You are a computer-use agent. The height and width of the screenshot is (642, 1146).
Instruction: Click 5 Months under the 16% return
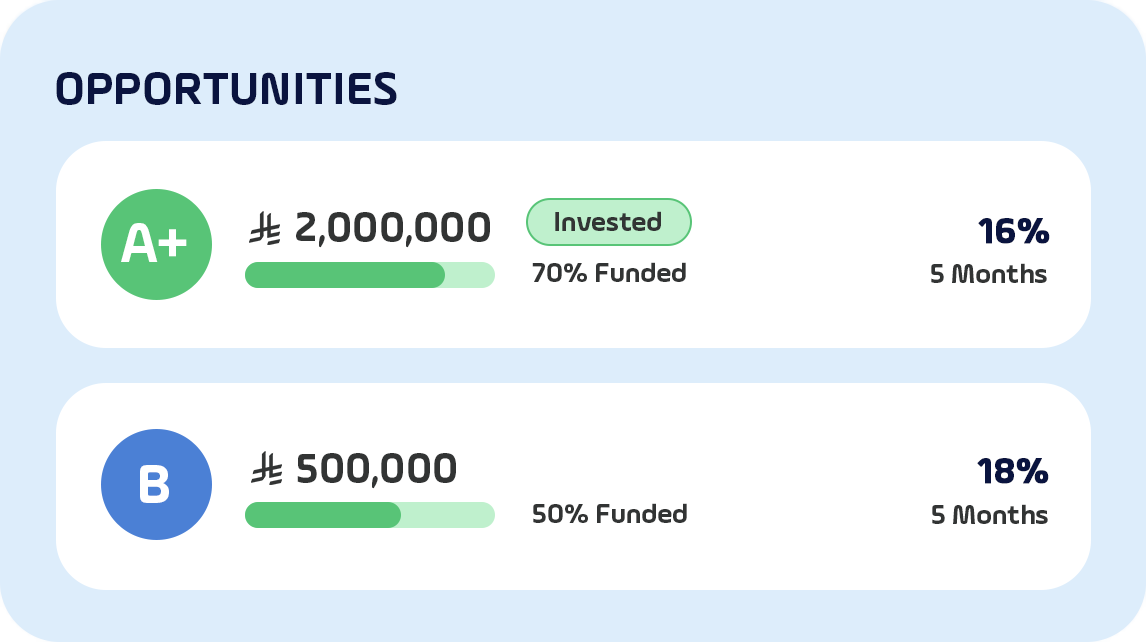pos(988,274)
